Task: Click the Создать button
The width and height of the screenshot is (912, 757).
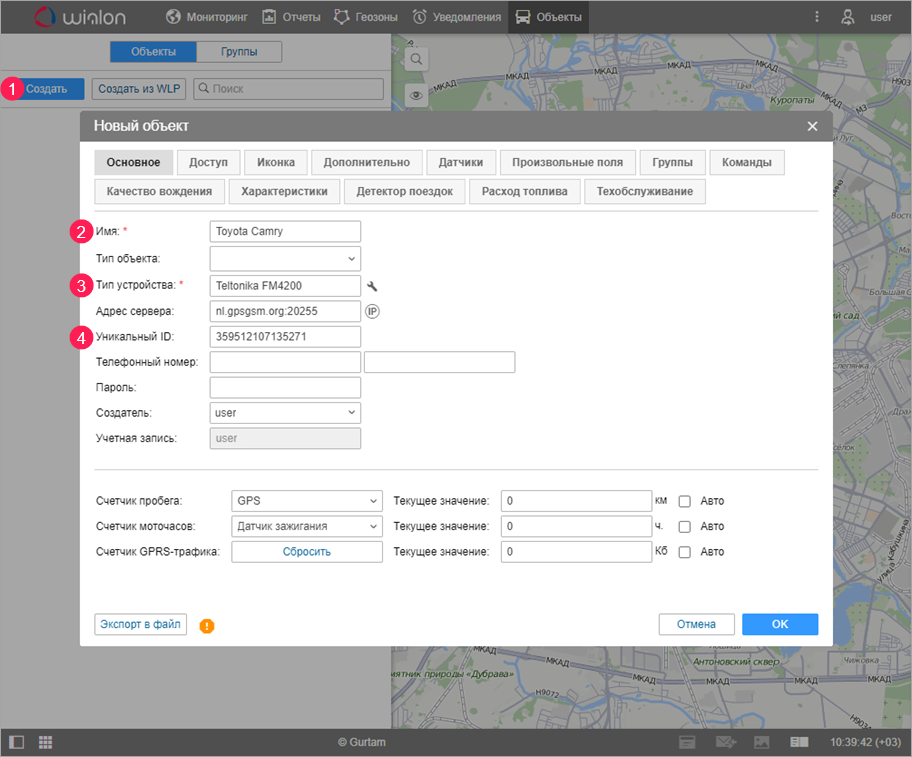Action: (47, 89)
